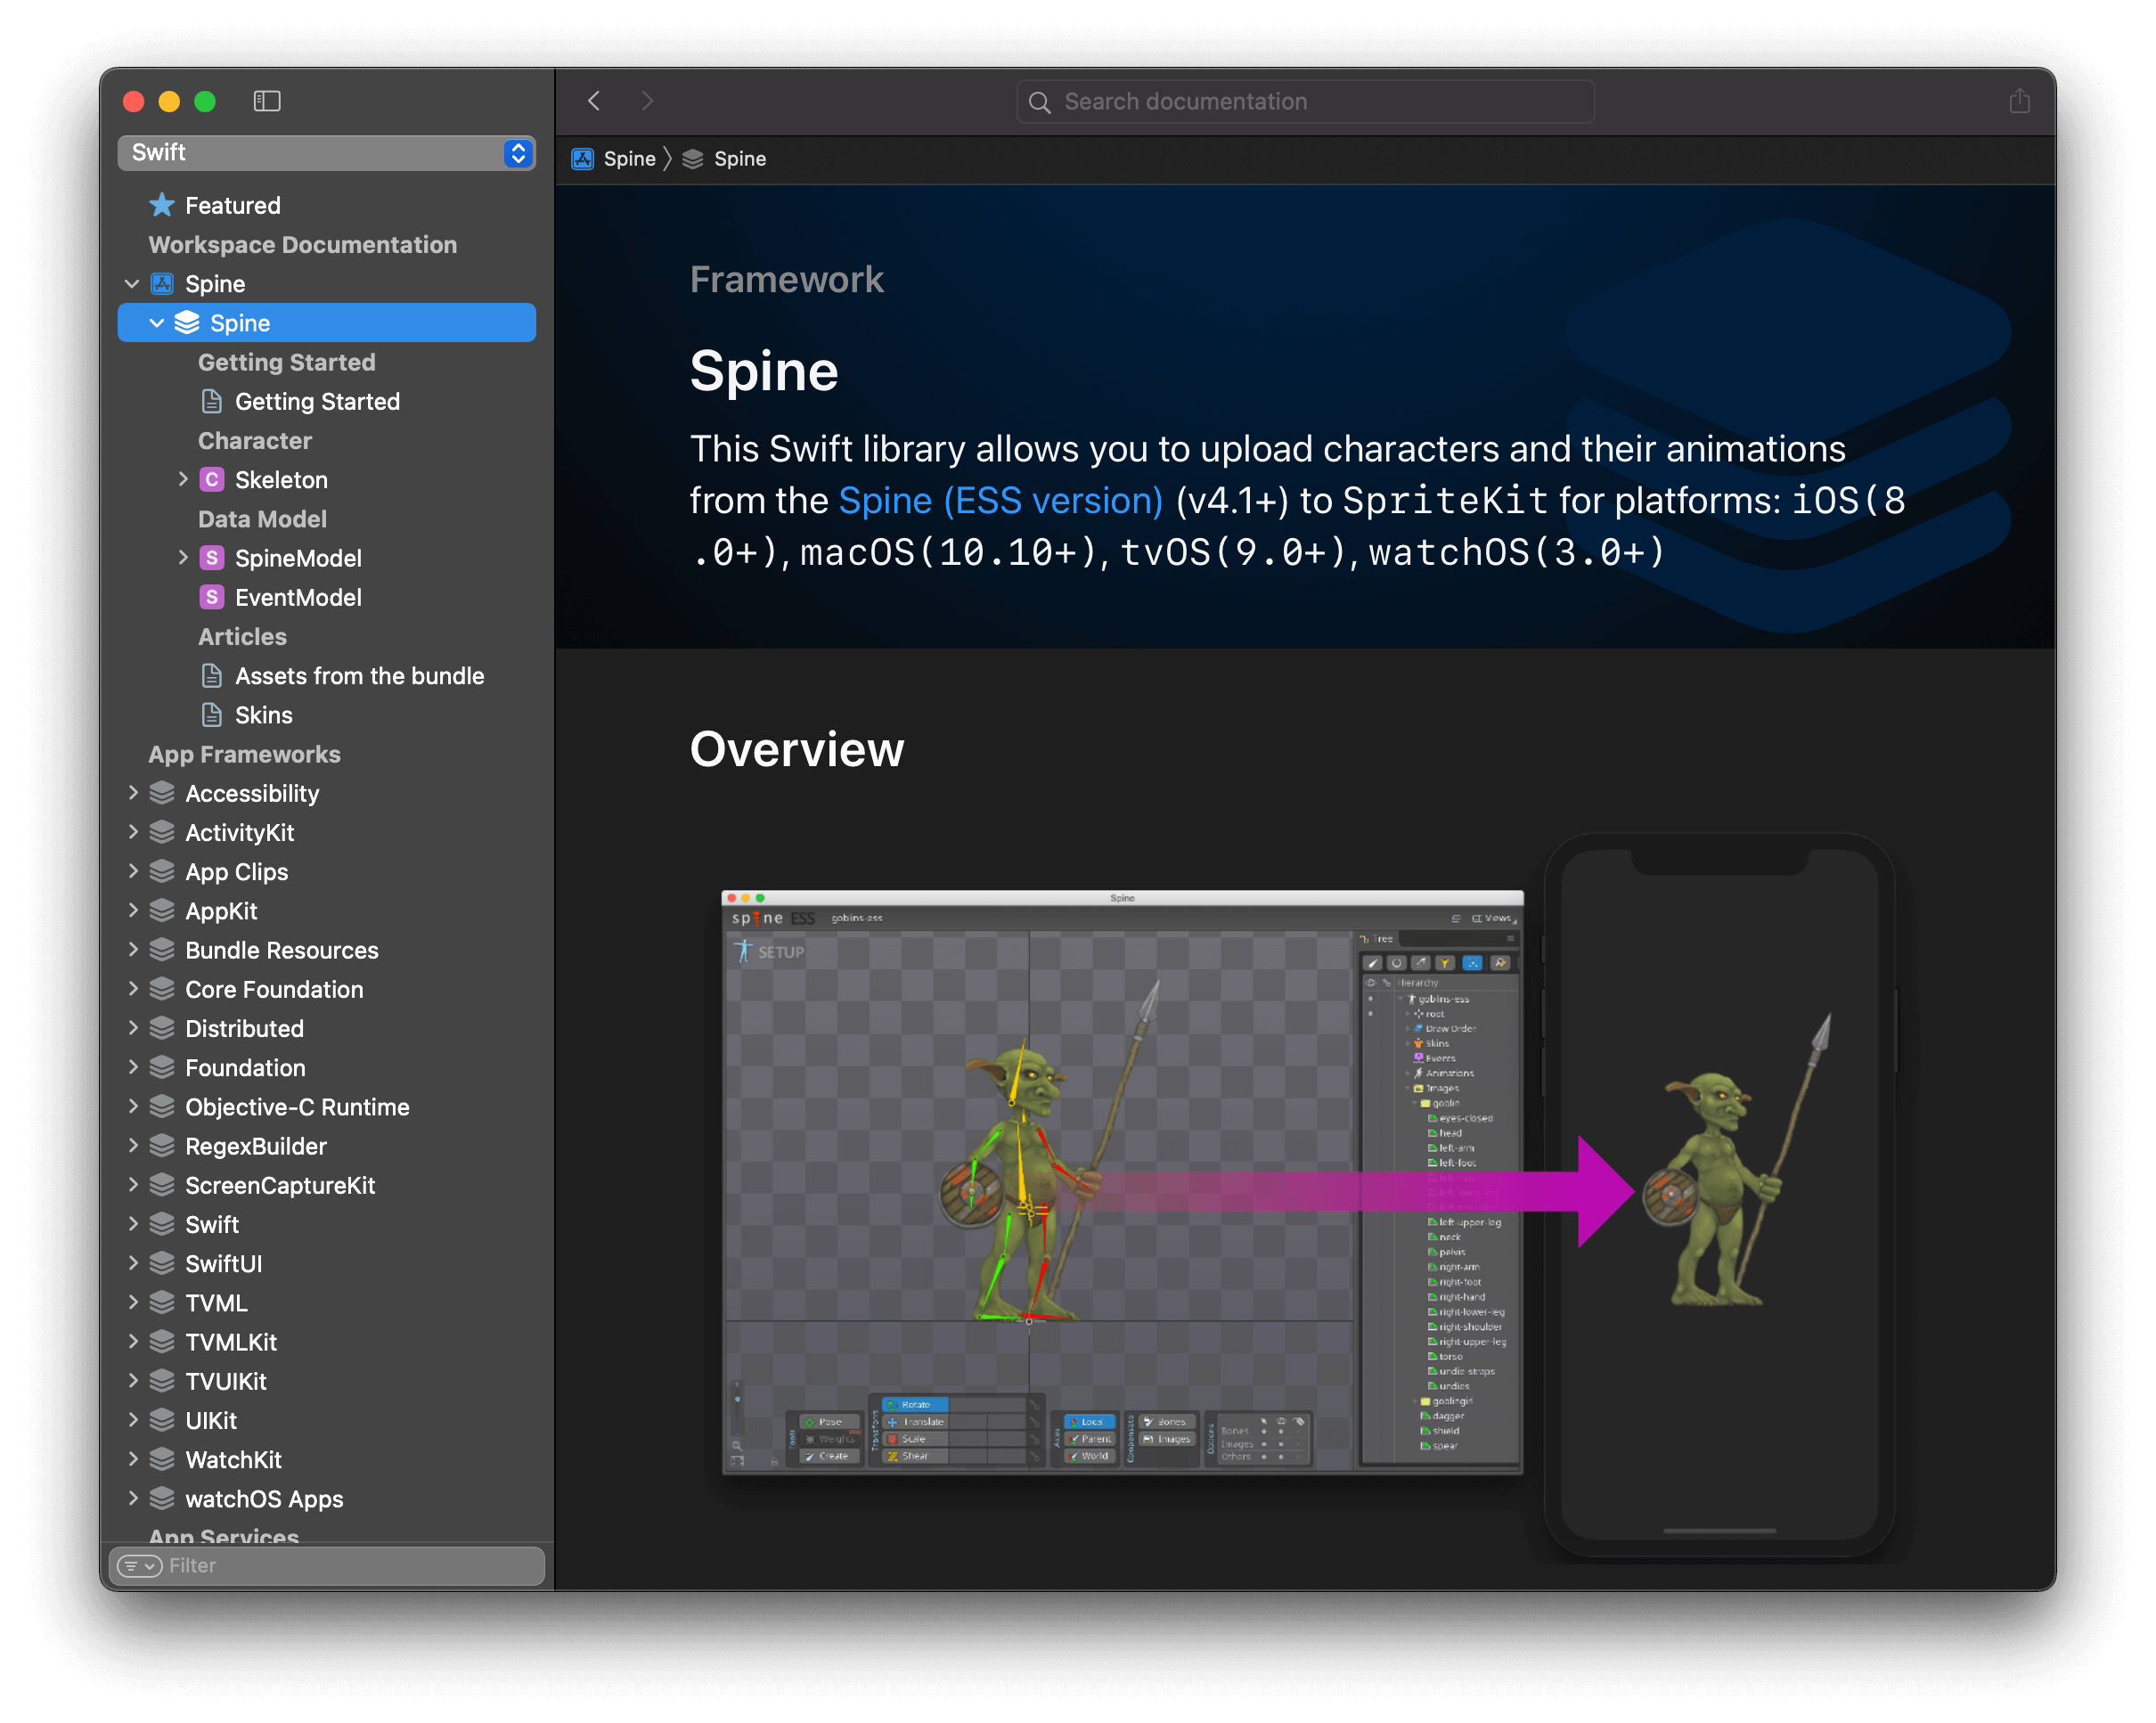Select the TVUIKit framework row
The image size is (2156, 1723).
tap(326, 1381)
